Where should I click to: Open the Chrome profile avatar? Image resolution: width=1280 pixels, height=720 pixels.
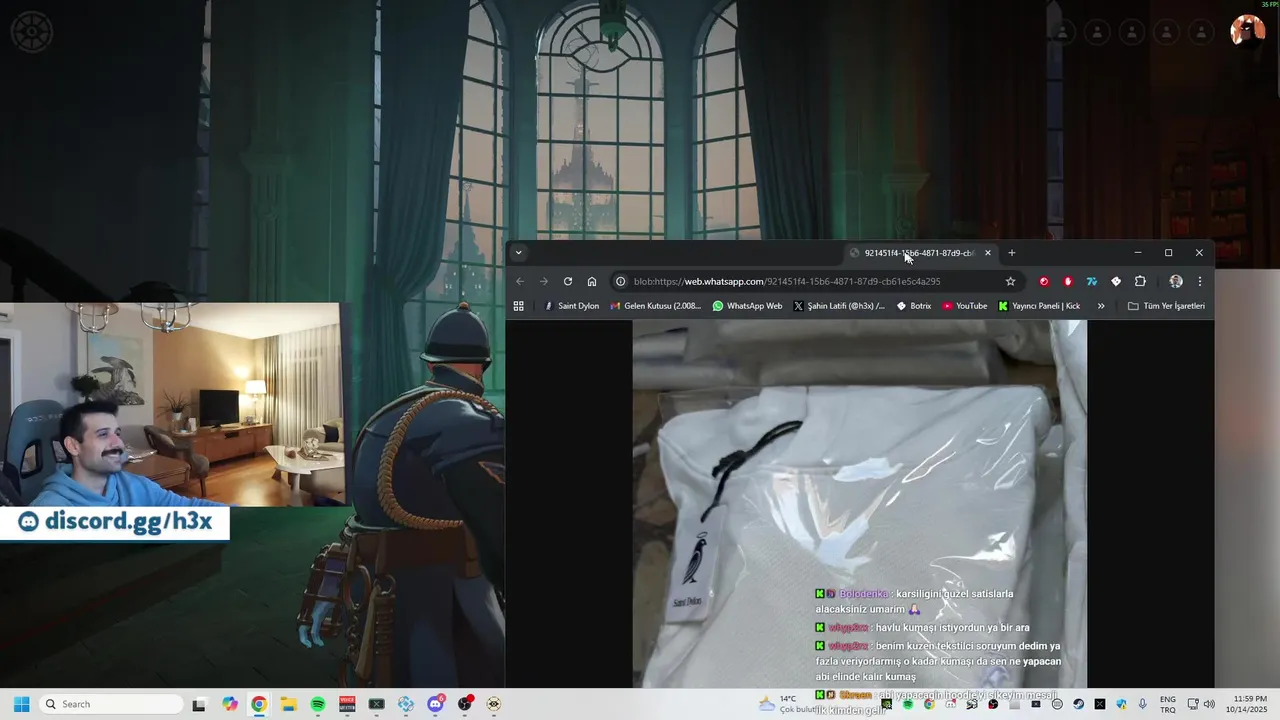click(1176, 281)
